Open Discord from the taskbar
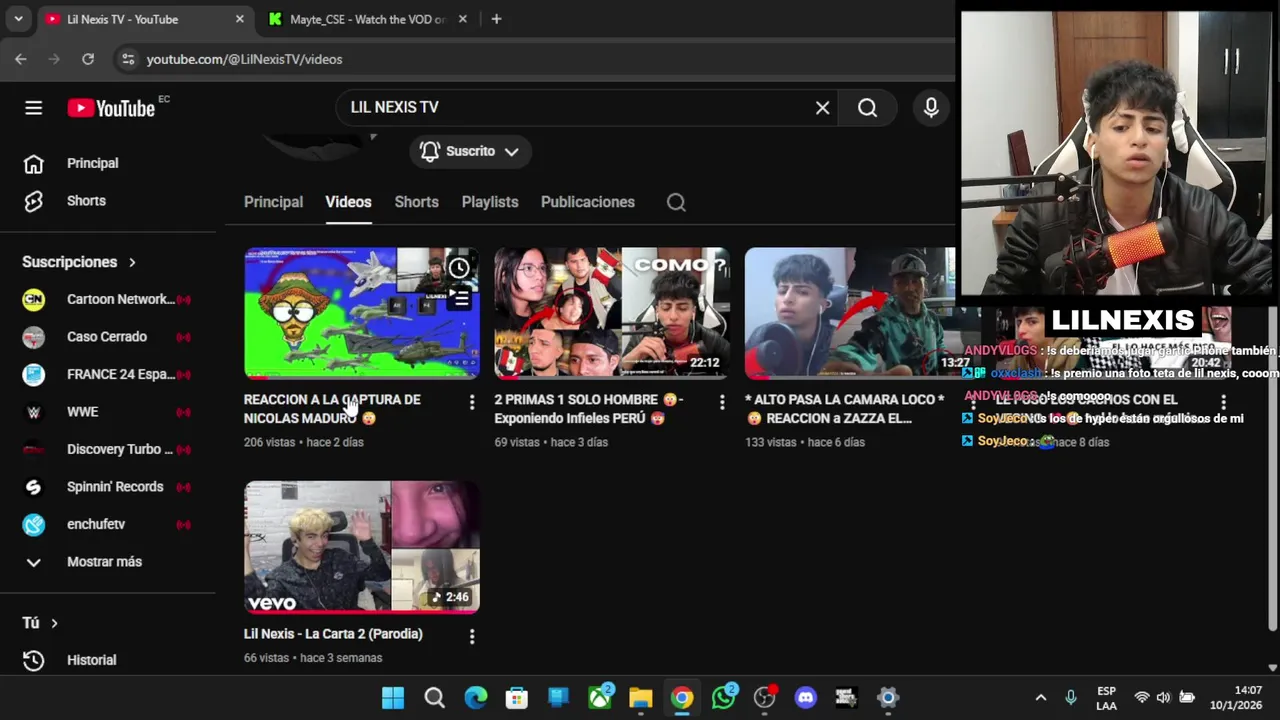Viewport: 1280px width, 720px height. 806,697
